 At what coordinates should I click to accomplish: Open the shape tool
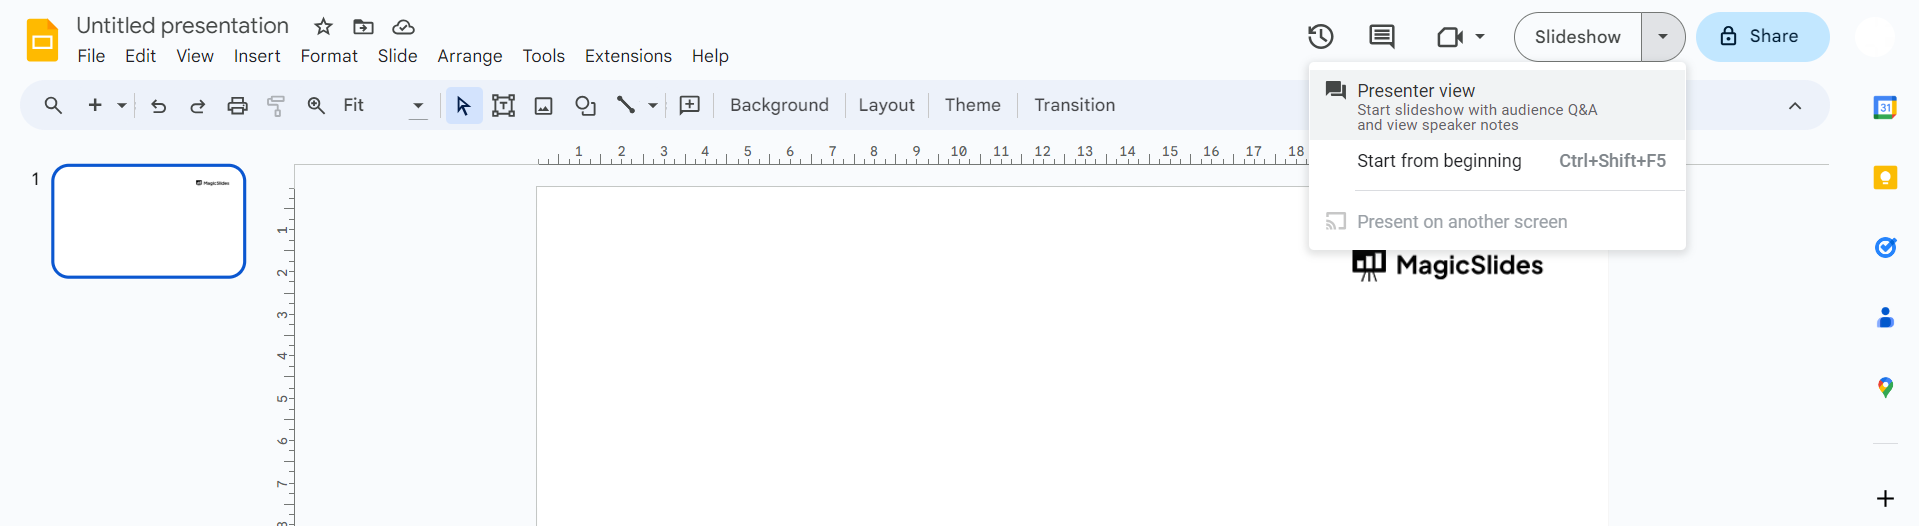(x=585, y=106)
